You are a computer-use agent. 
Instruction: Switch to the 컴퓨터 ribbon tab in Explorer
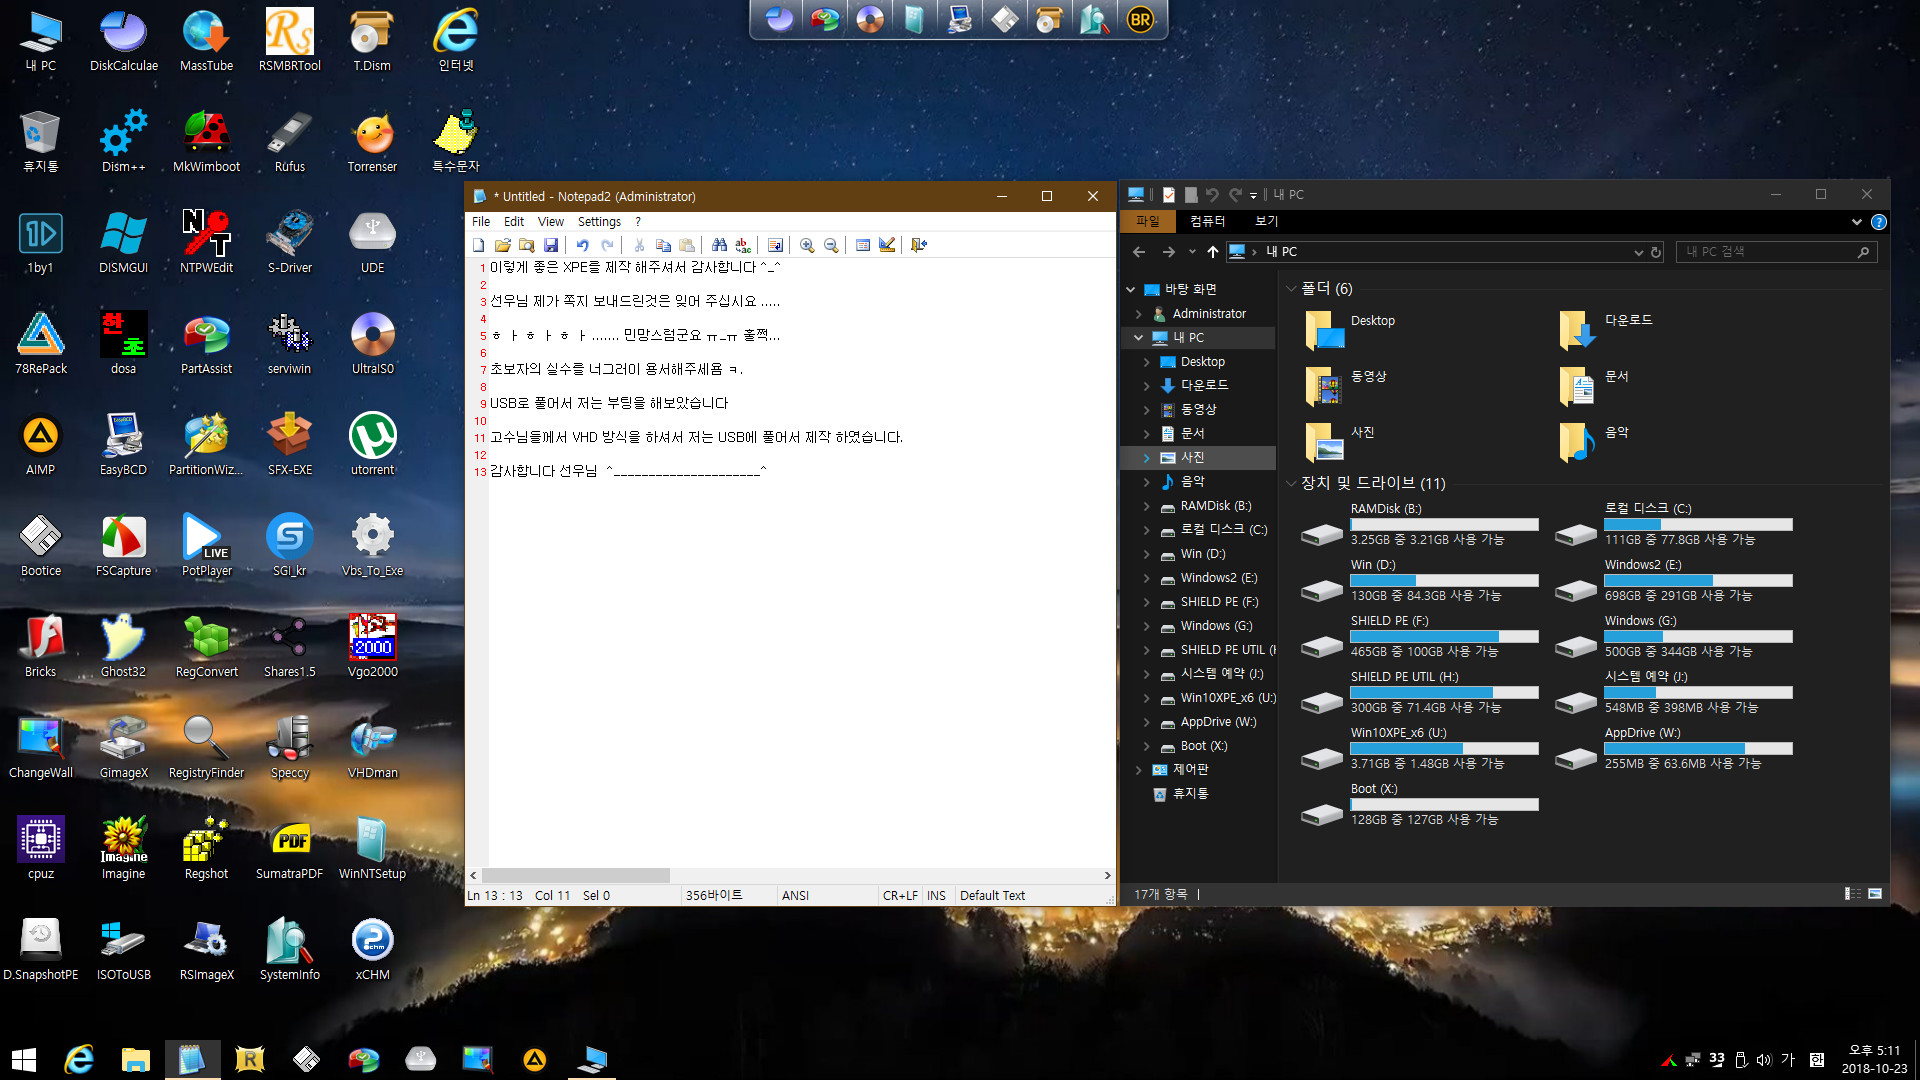tap(1207, 221)
